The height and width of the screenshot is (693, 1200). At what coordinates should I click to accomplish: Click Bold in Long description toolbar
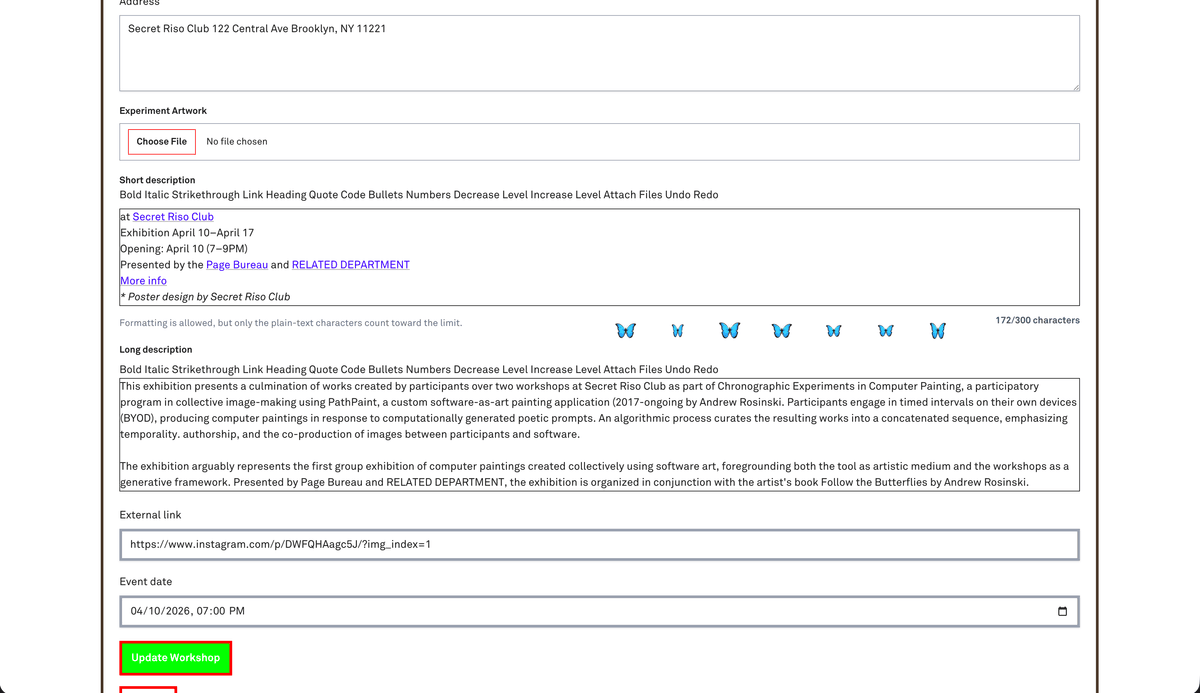coord(131,370)
